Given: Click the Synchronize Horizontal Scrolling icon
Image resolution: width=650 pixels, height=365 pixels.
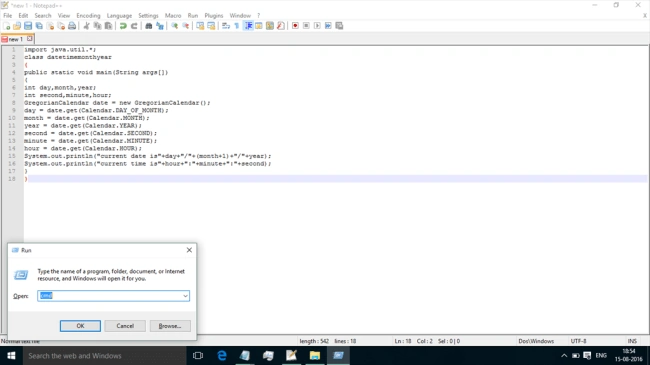Looking at the screenshot, I should 211,26.
